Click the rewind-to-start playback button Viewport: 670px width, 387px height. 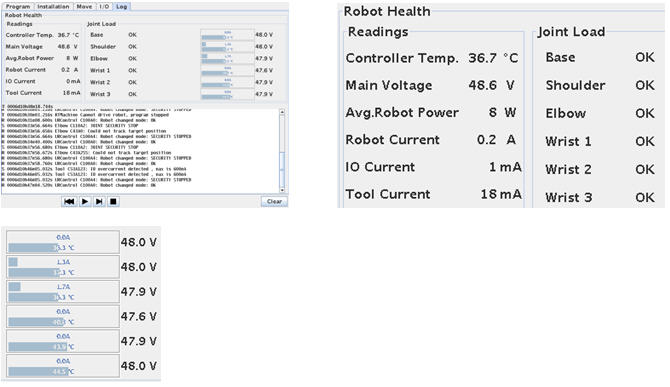coord(69,201)
